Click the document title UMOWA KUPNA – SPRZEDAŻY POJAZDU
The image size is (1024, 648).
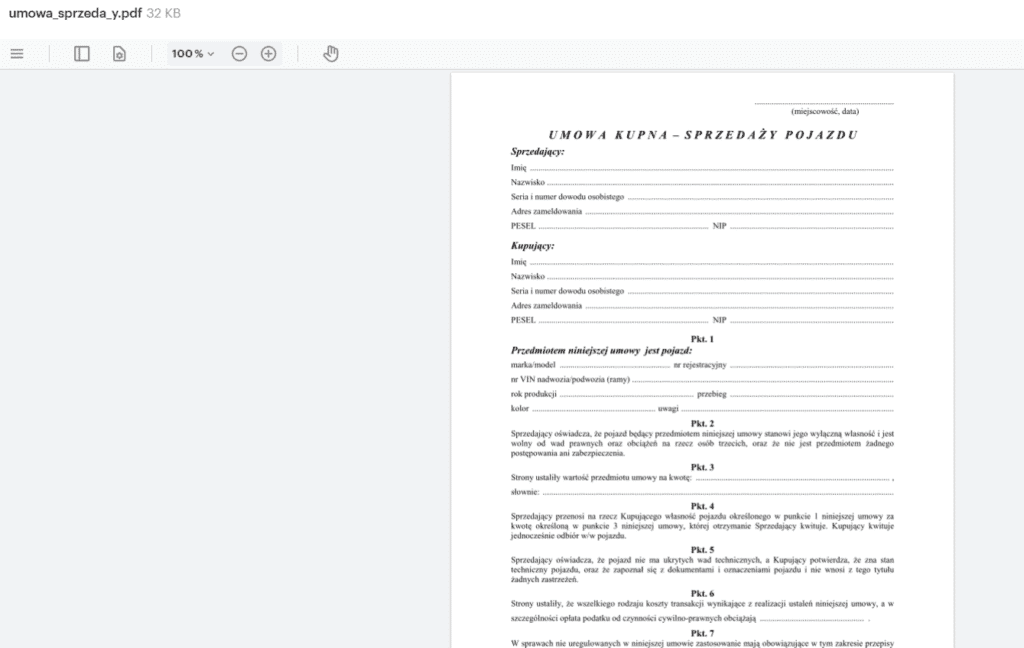click(702, 134)
